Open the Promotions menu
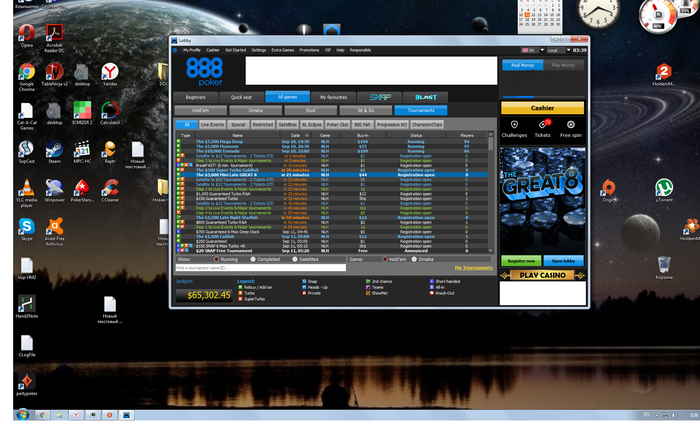 coord(309,50)
